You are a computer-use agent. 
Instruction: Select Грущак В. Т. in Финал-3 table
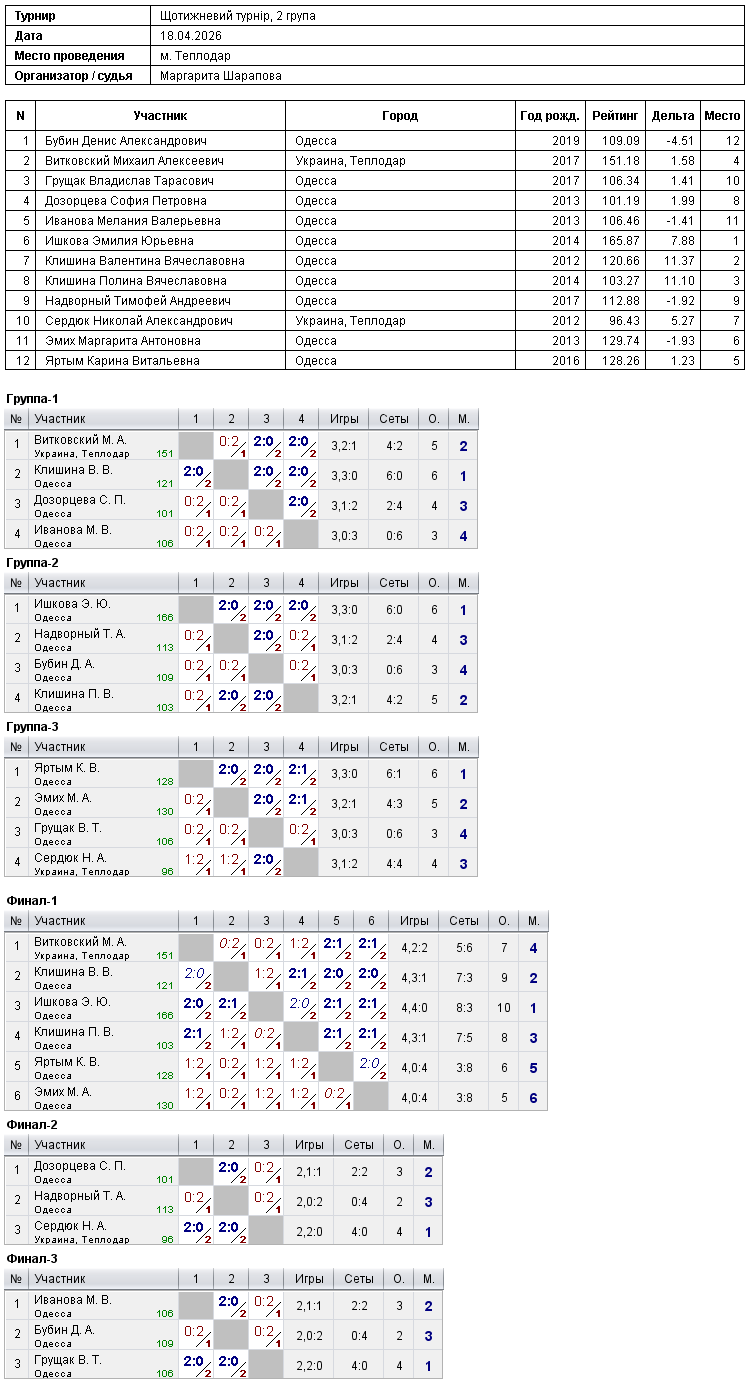(68, 1359)
